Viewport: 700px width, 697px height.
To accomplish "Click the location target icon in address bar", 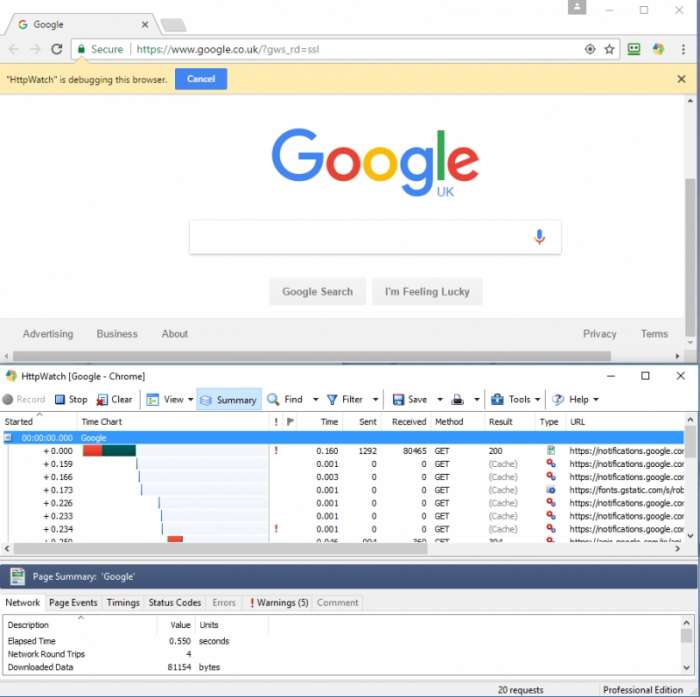I will pos(590,49).
